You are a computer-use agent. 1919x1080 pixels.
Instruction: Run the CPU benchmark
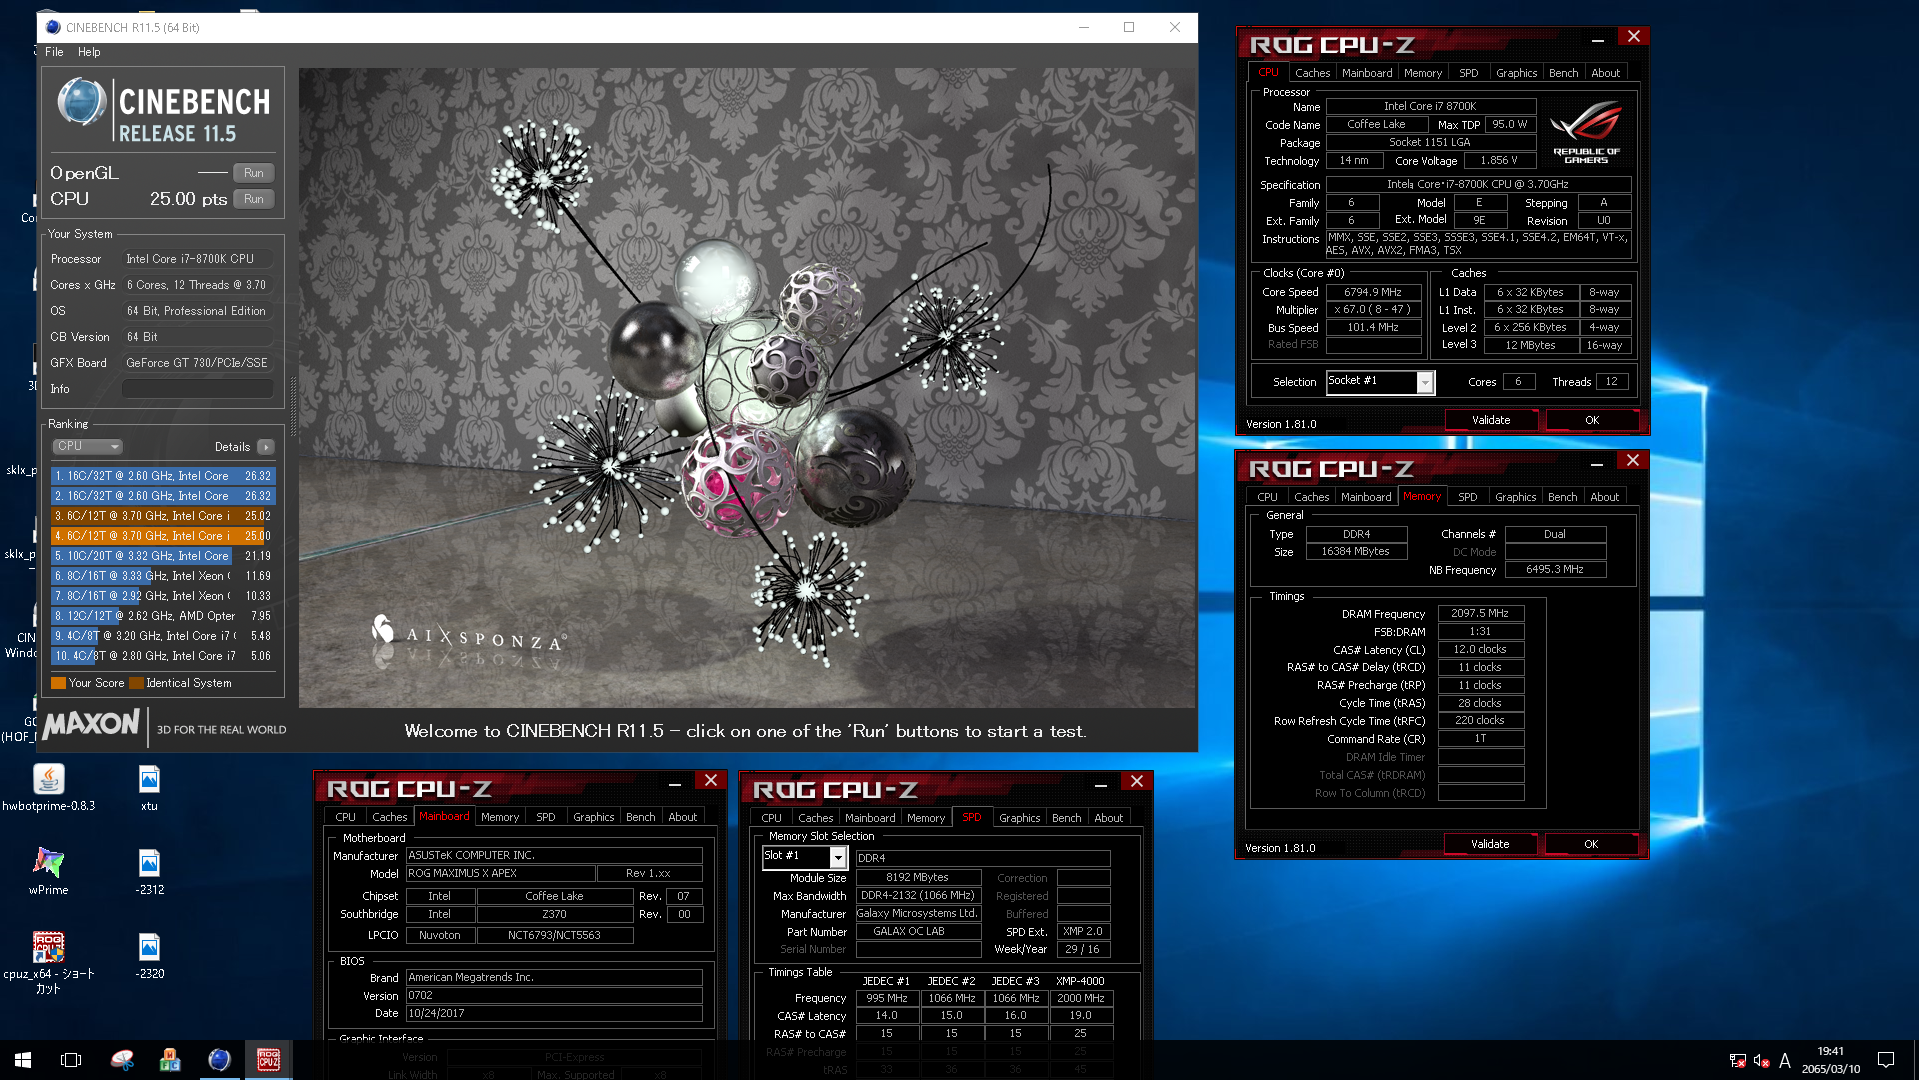[254, 199]
